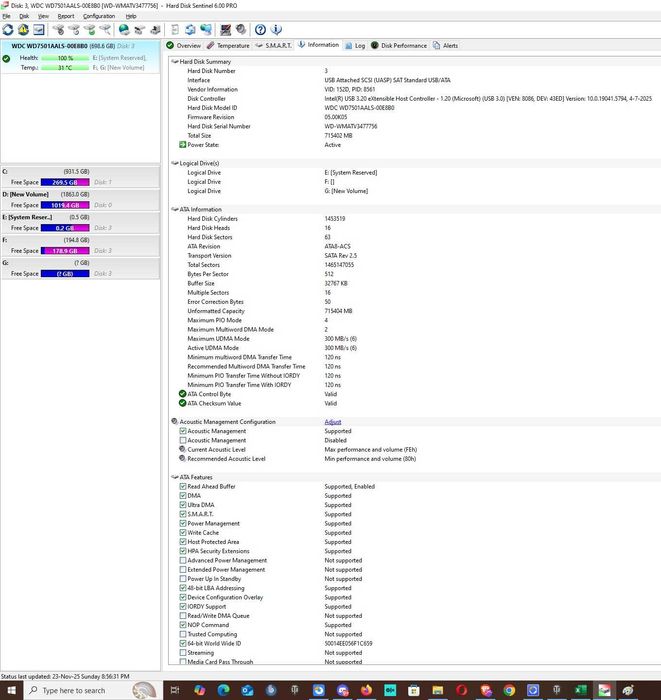Click the yellow warning alert toolbar icon
Screen dimensions: 661x700
click(x=23, y=30)
